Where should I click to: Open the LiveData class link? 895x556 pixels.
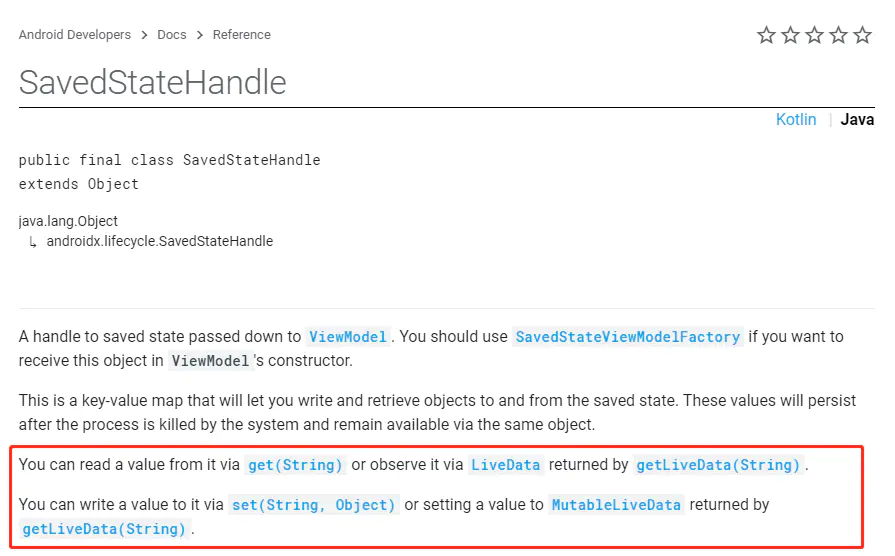506,465
